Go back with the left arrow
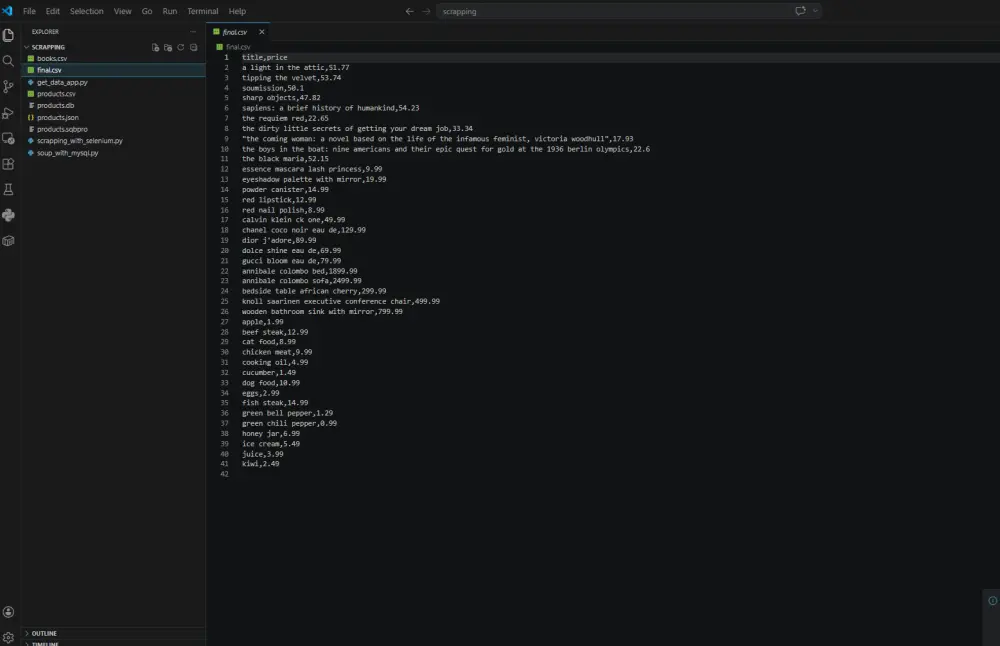This screenshot has height=646, width=1000. click(x=409, y=11)
